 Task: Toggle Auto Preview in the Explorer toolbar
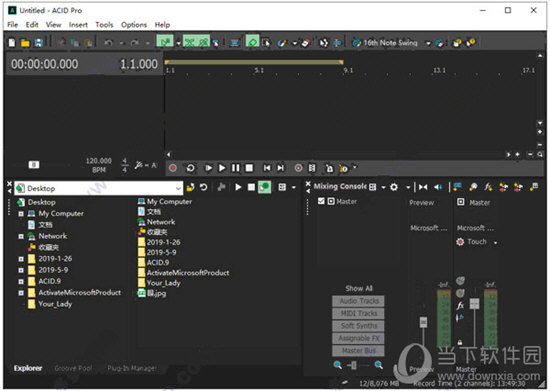[264, 187]
